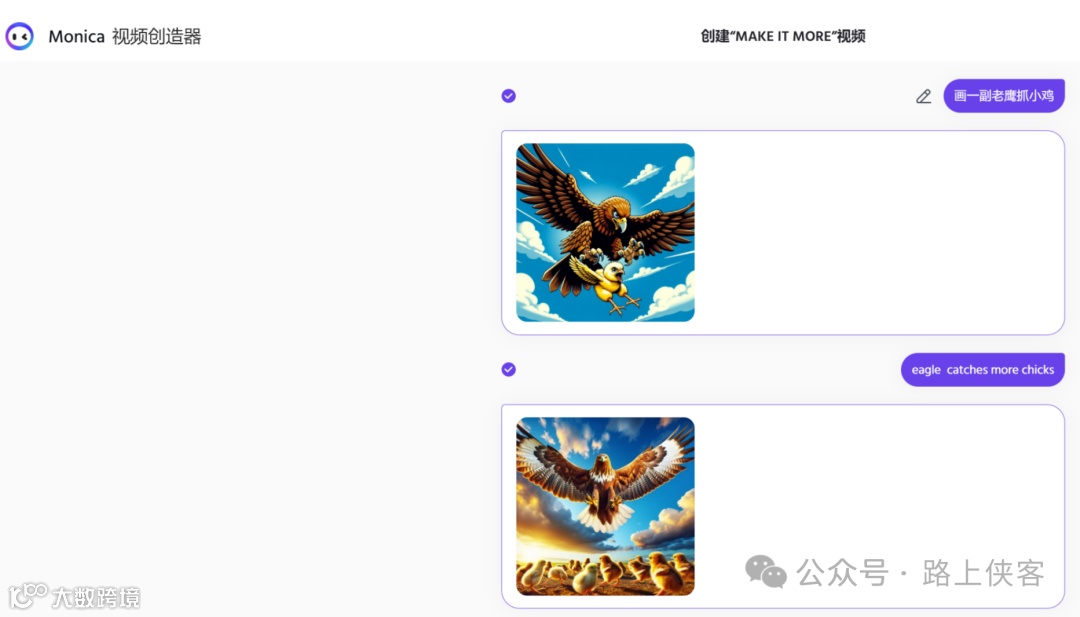This screenshot has width=1080, height=617.
Task: Toggle the checkmark circle above first image
Action: [508, 96]
